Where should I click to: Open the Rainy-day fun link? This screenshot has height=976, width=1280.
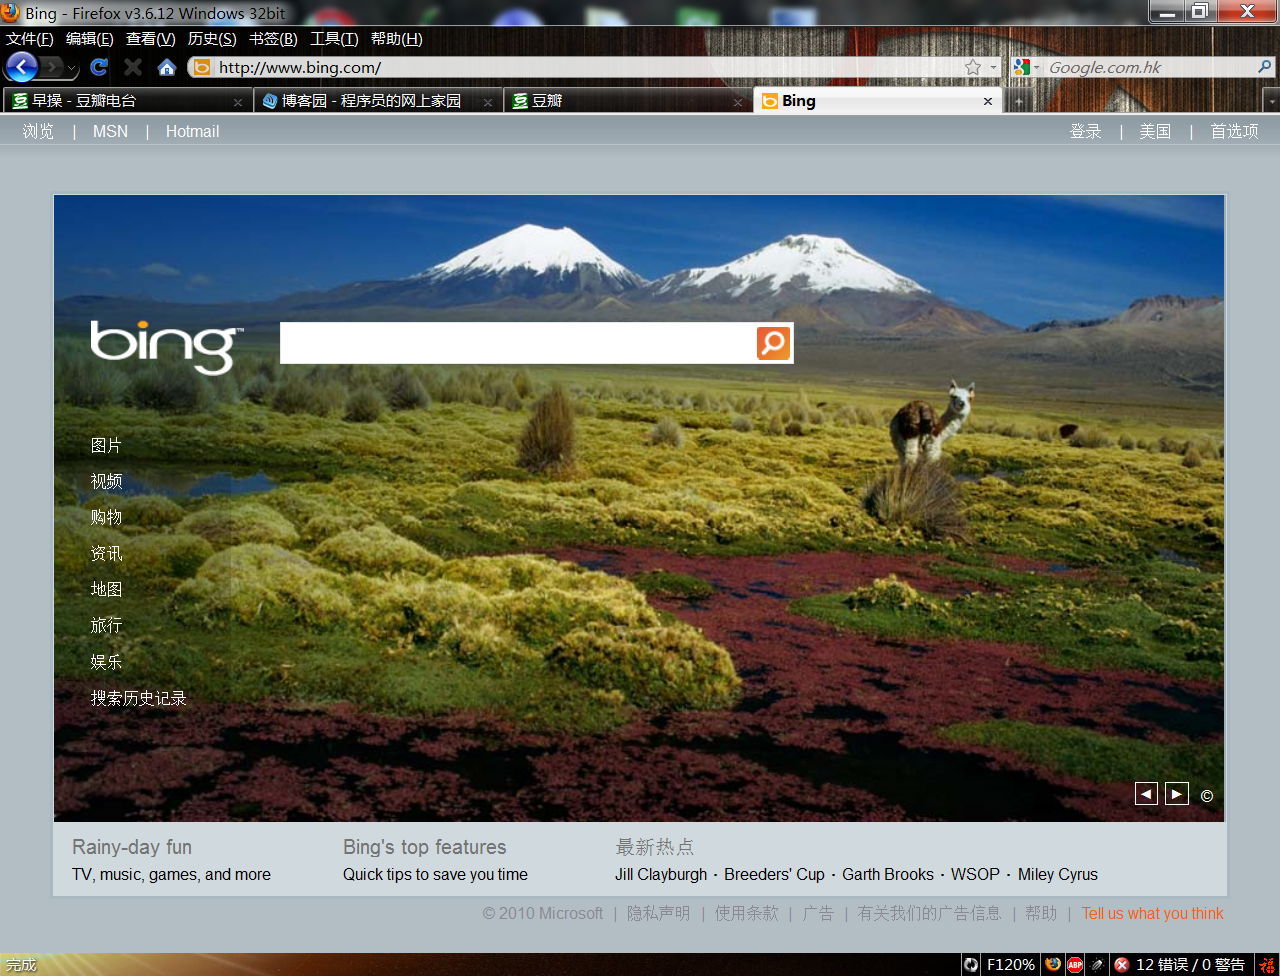132,847
